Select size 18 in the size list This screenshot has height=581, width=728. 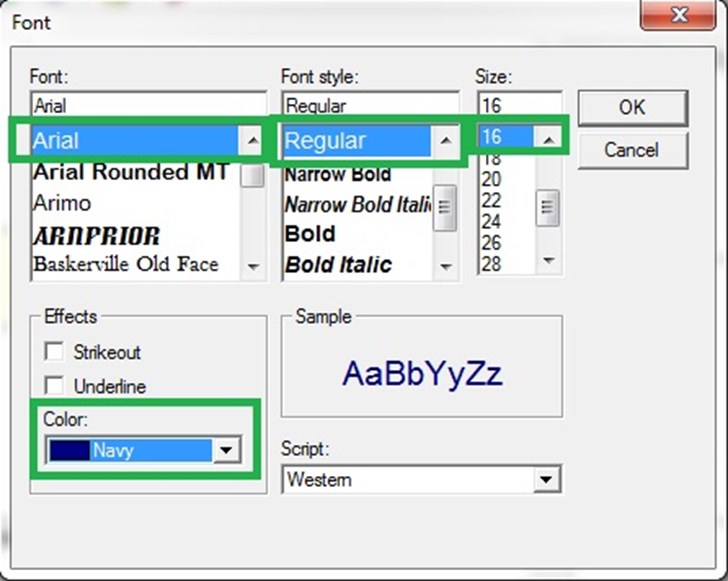491,158
